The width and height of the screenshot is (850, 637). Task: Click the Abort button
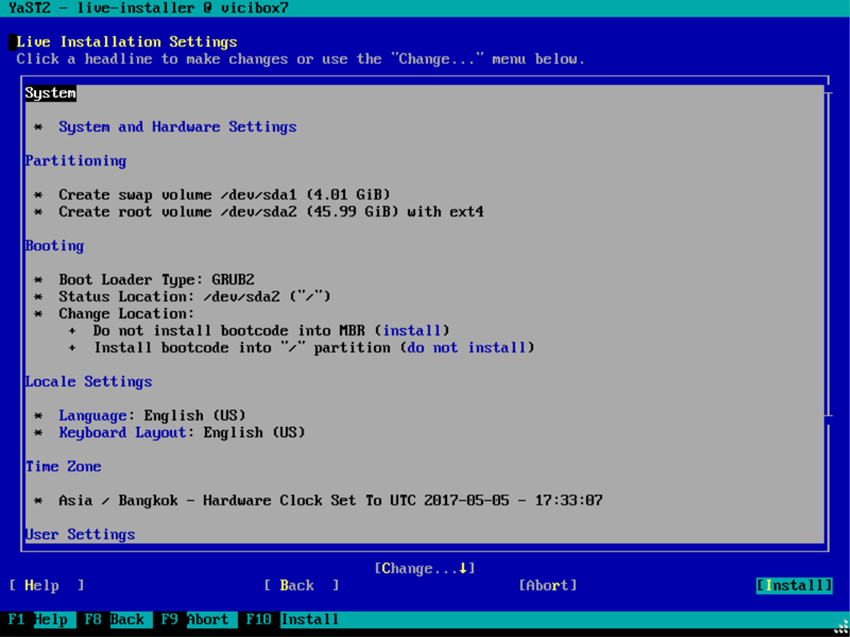(548, 585)
